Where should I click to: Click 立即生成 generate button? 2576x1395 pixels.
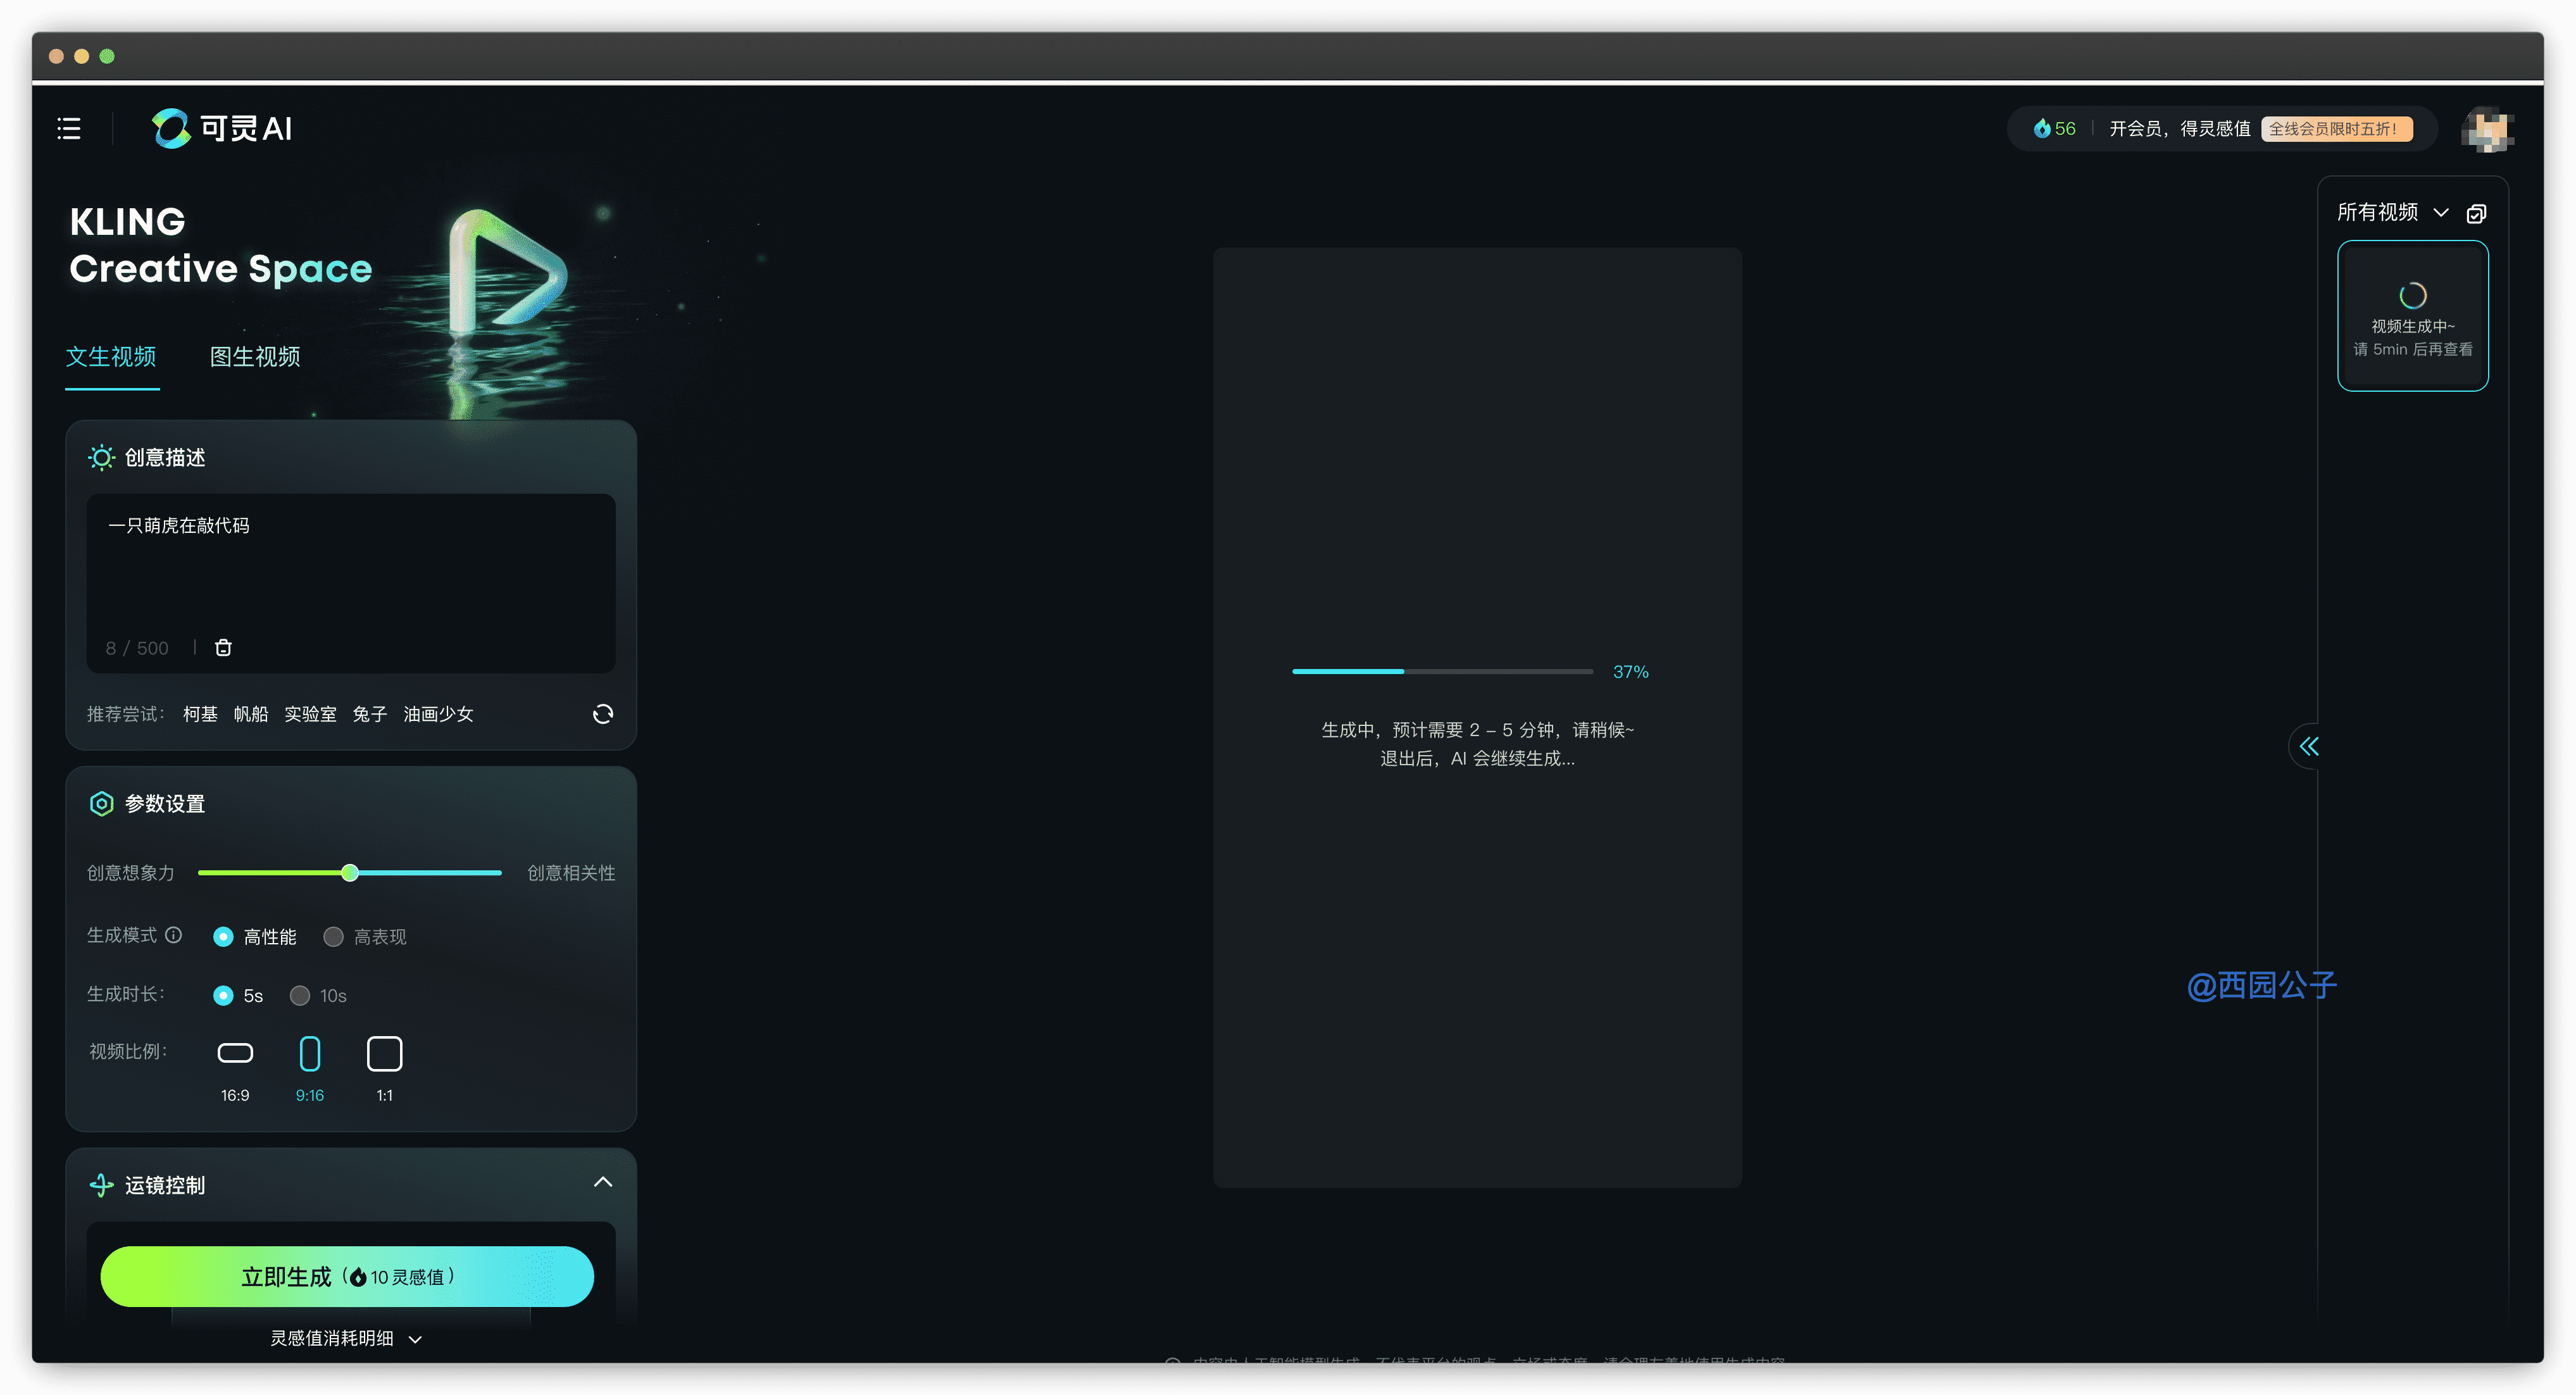pos(347,1276)
